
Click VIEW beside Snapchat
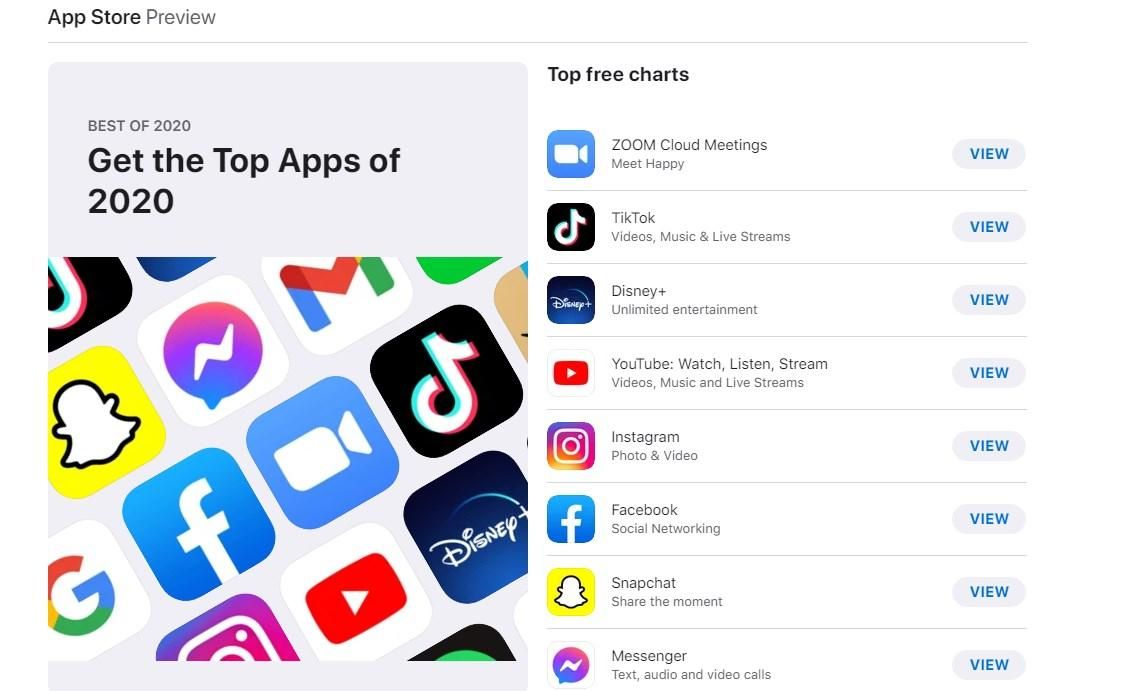pyautogui.click(x=989, y=592)
